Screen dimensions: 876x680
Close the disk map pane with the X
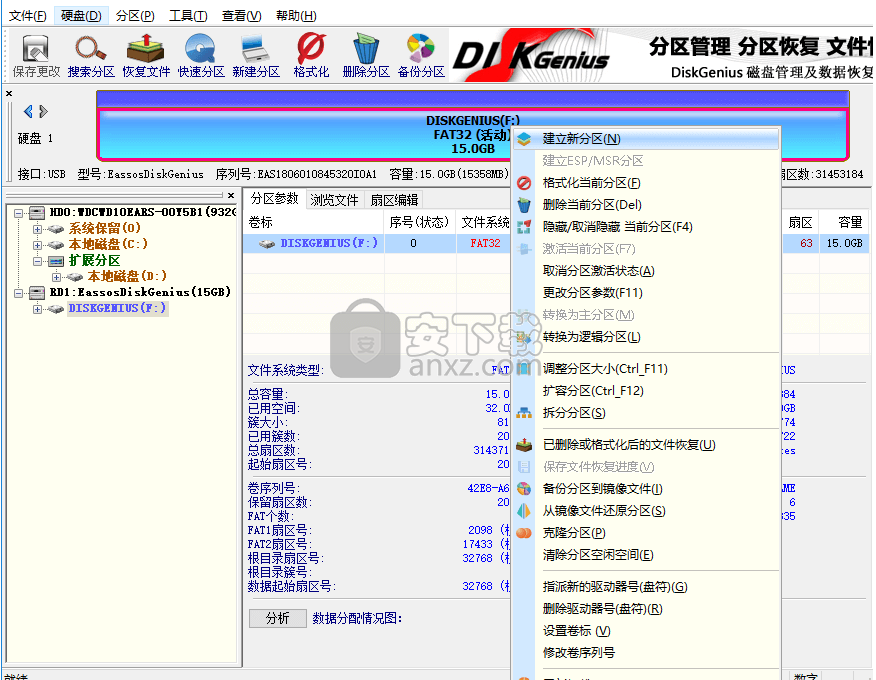point(9,93)
